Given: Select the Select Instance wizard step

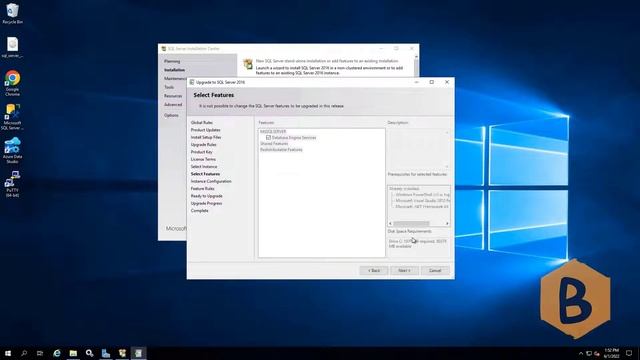Looking at the screenshot, I should pyautogui.click(x=204, y=167).
